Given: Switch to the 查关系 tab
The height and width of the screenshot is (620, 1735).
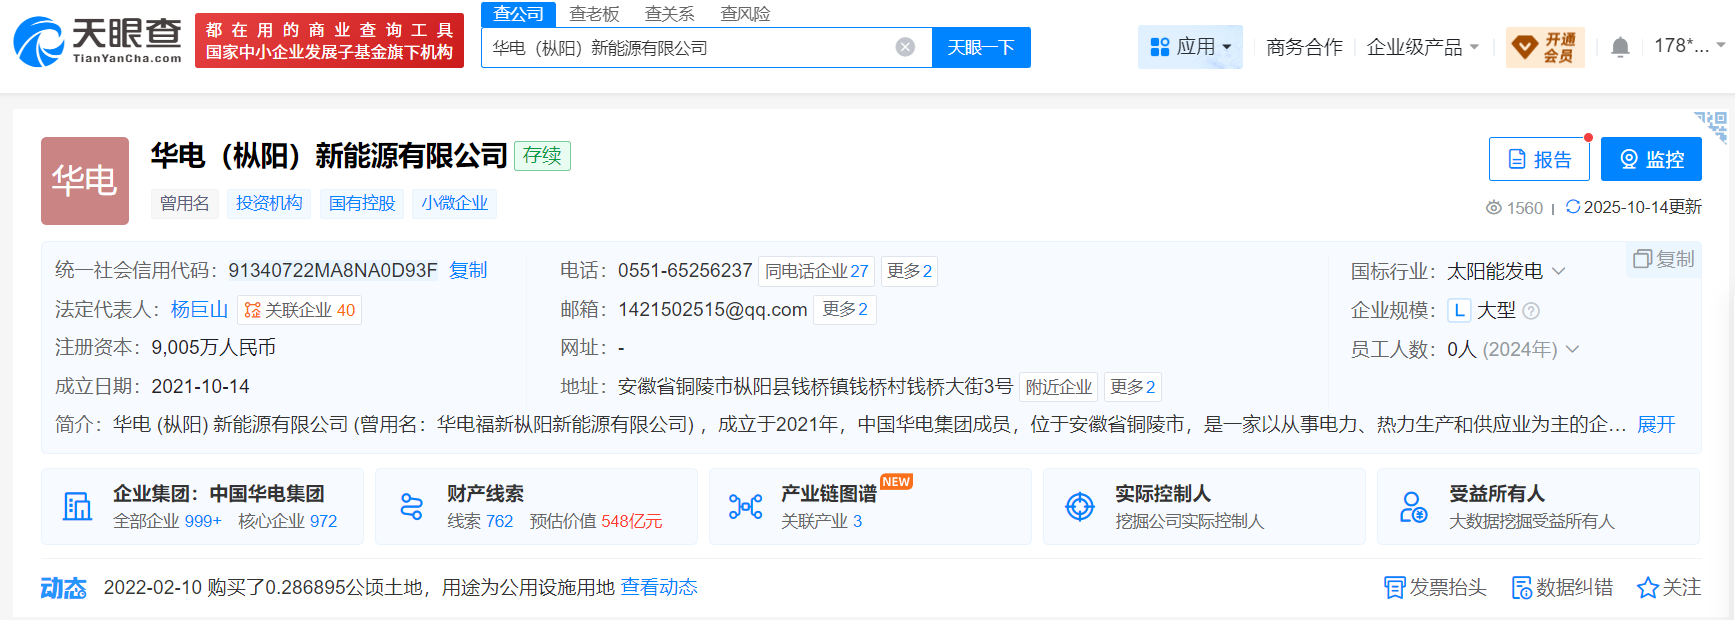Looking at the screenshot, I should [669, 14].
